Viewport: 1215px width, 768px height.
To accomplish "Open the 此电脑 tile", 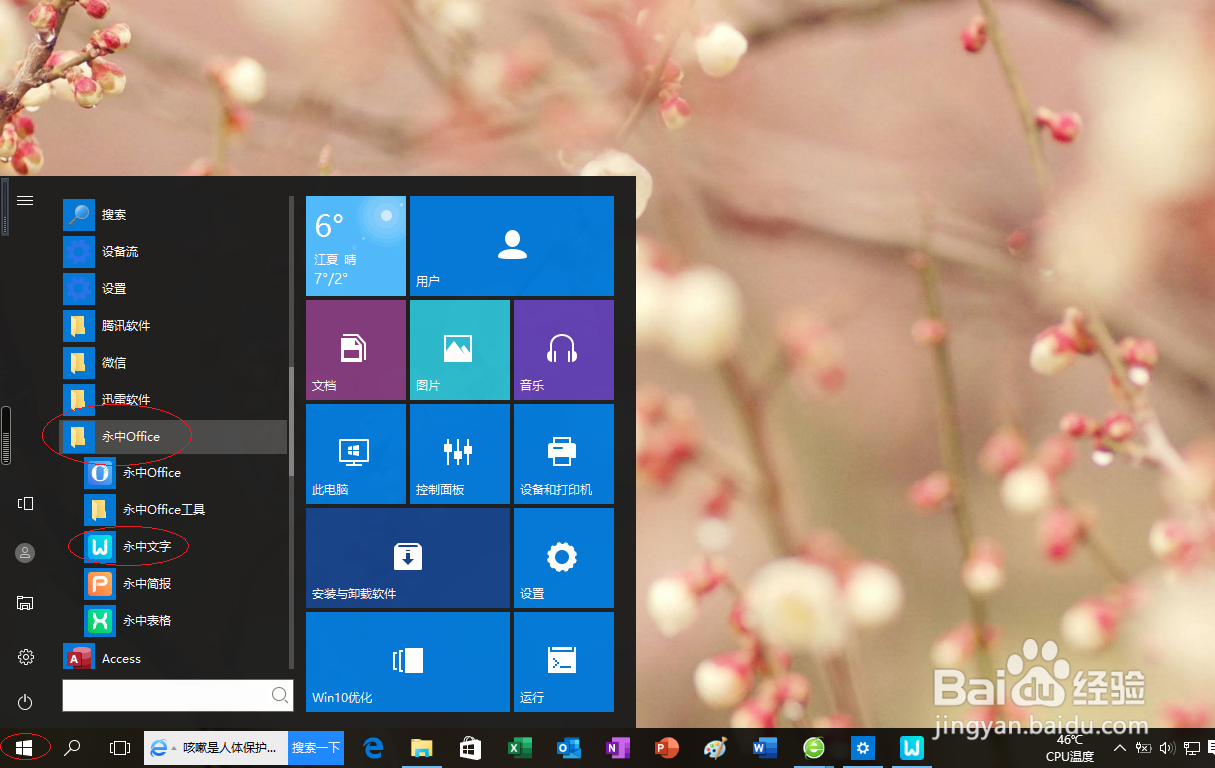I will [x=356, y=454].
